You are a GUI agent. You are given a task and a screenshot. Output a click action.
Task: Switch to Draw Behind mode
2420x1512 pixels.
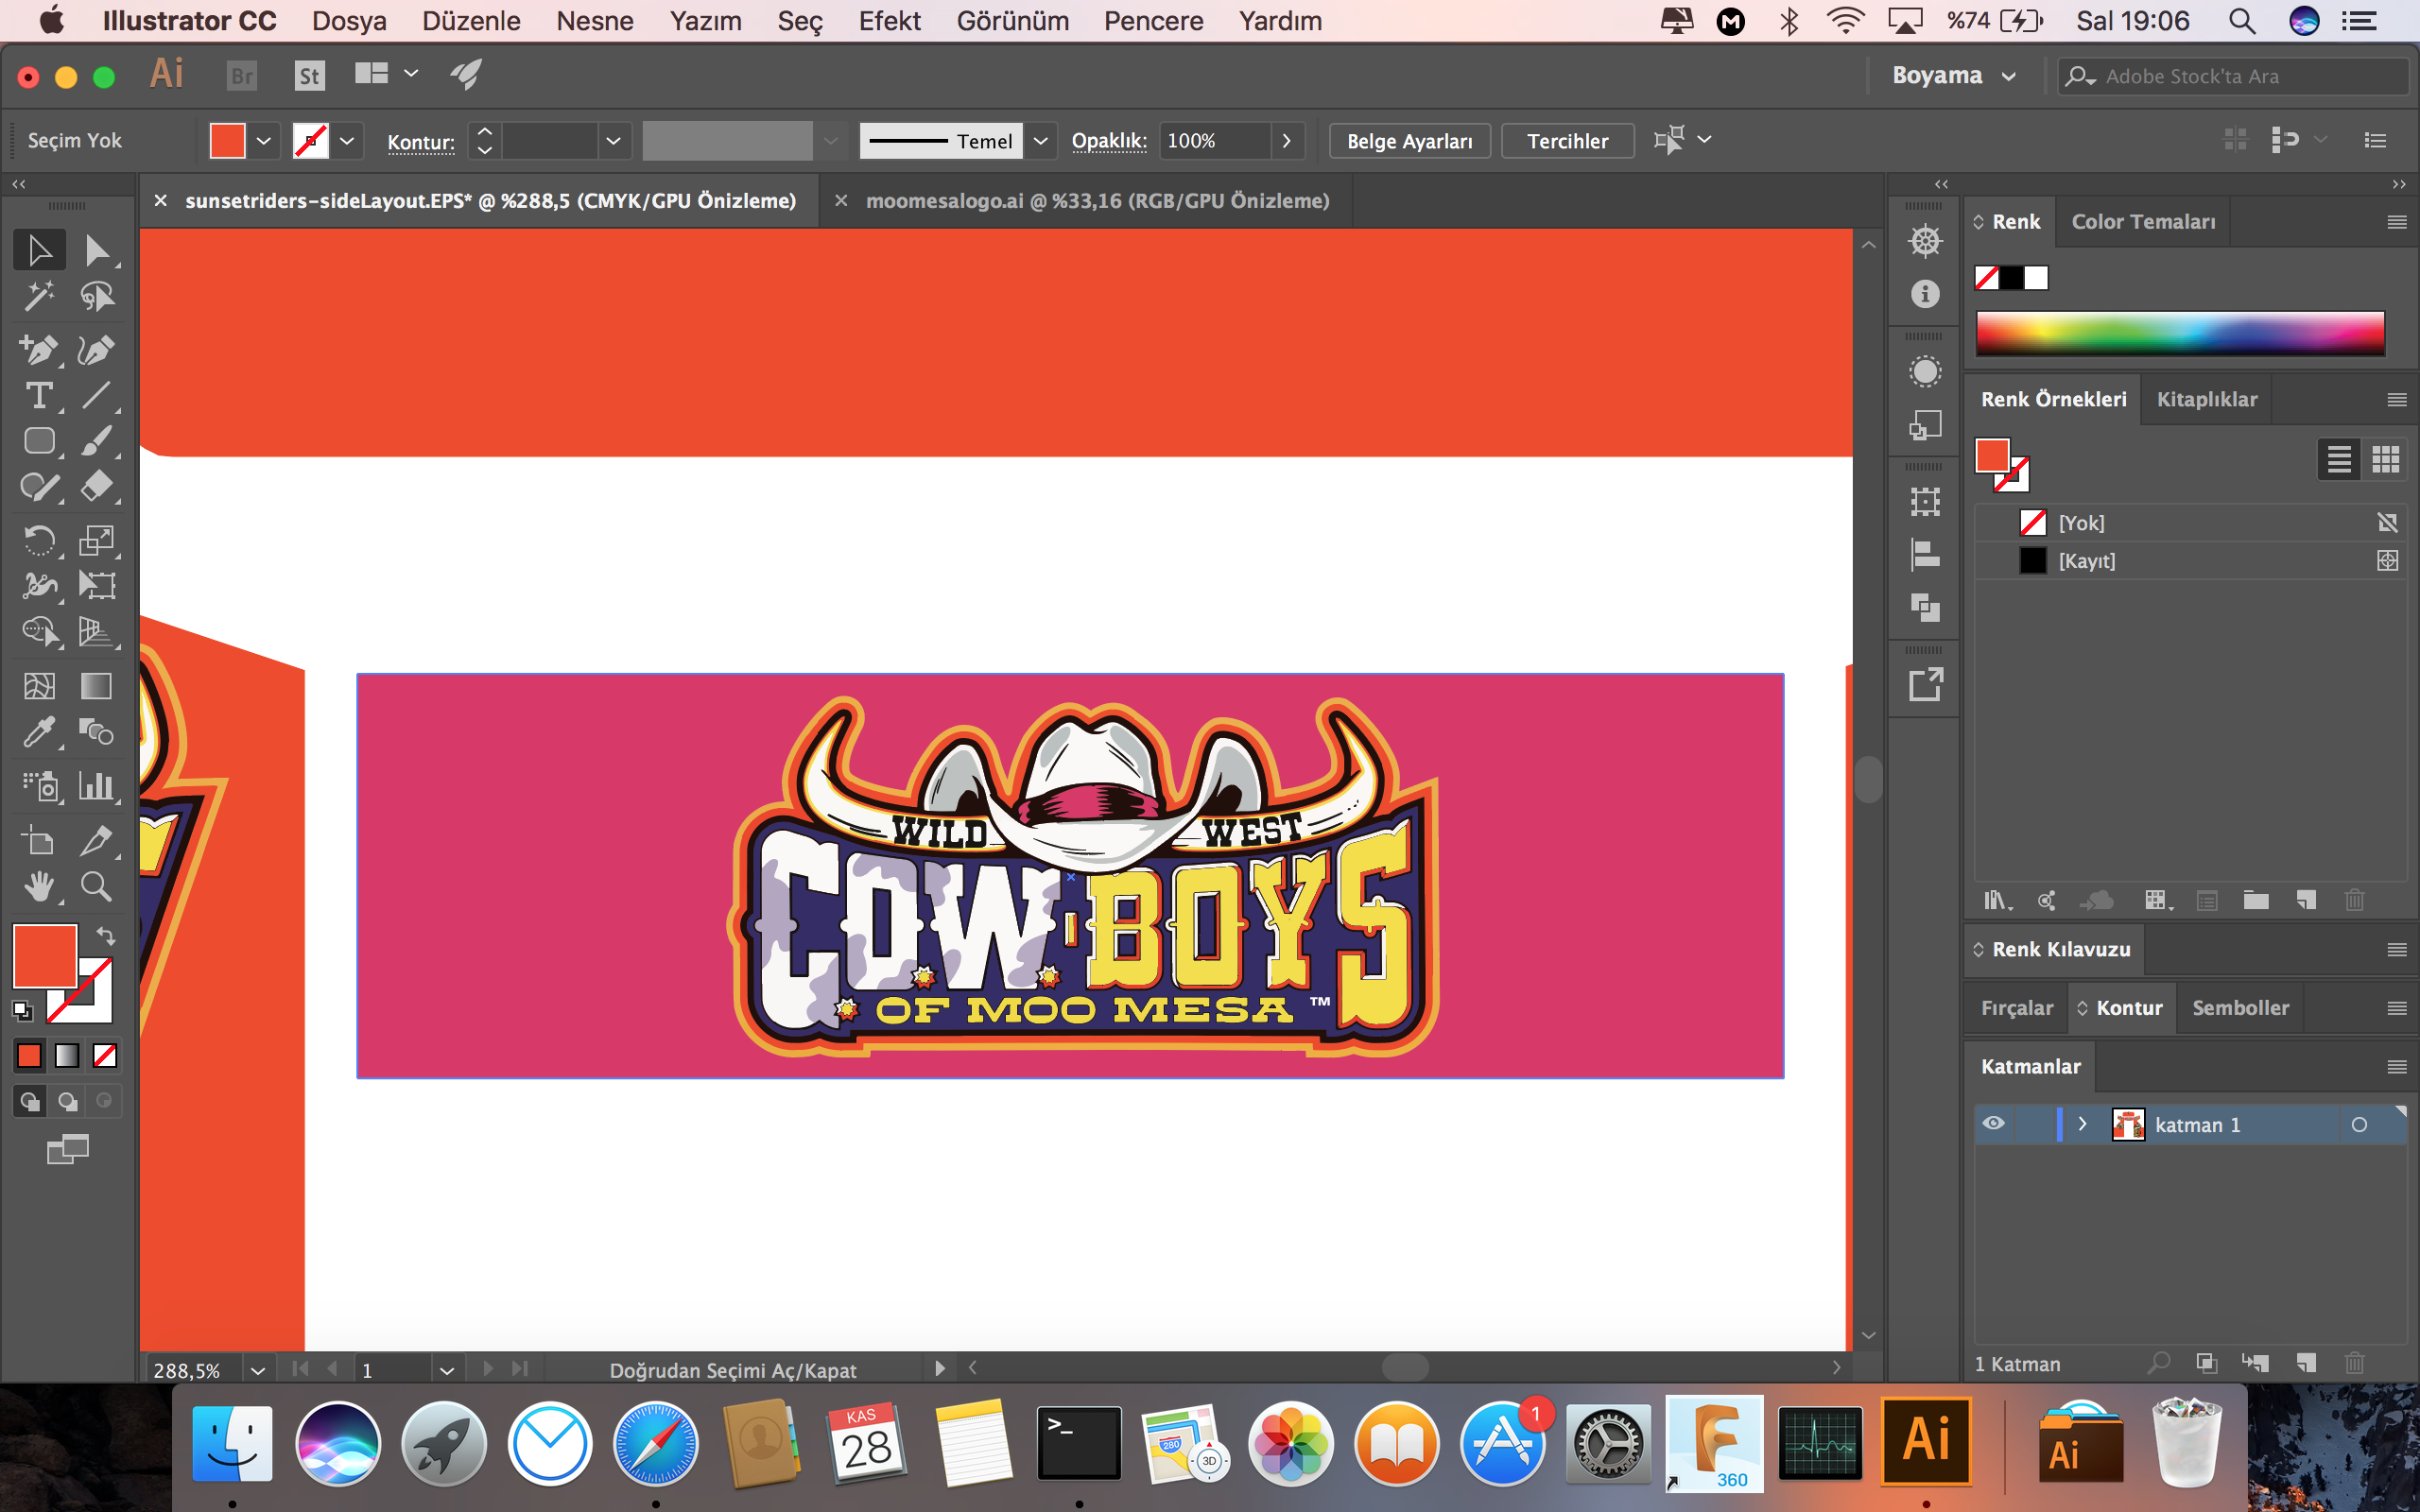point(68,1101)
